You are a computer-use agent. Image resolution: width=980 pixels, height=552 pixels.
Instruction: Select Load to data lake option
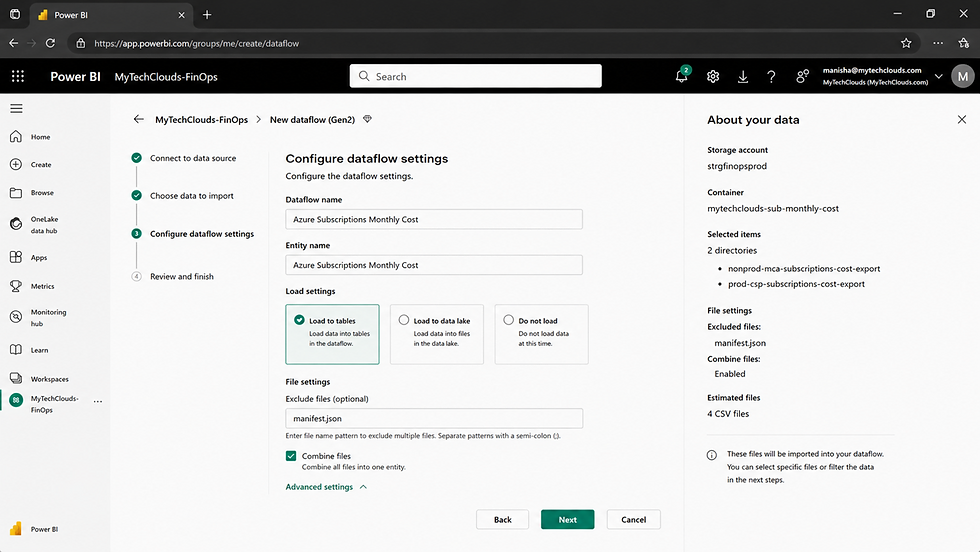437,334
